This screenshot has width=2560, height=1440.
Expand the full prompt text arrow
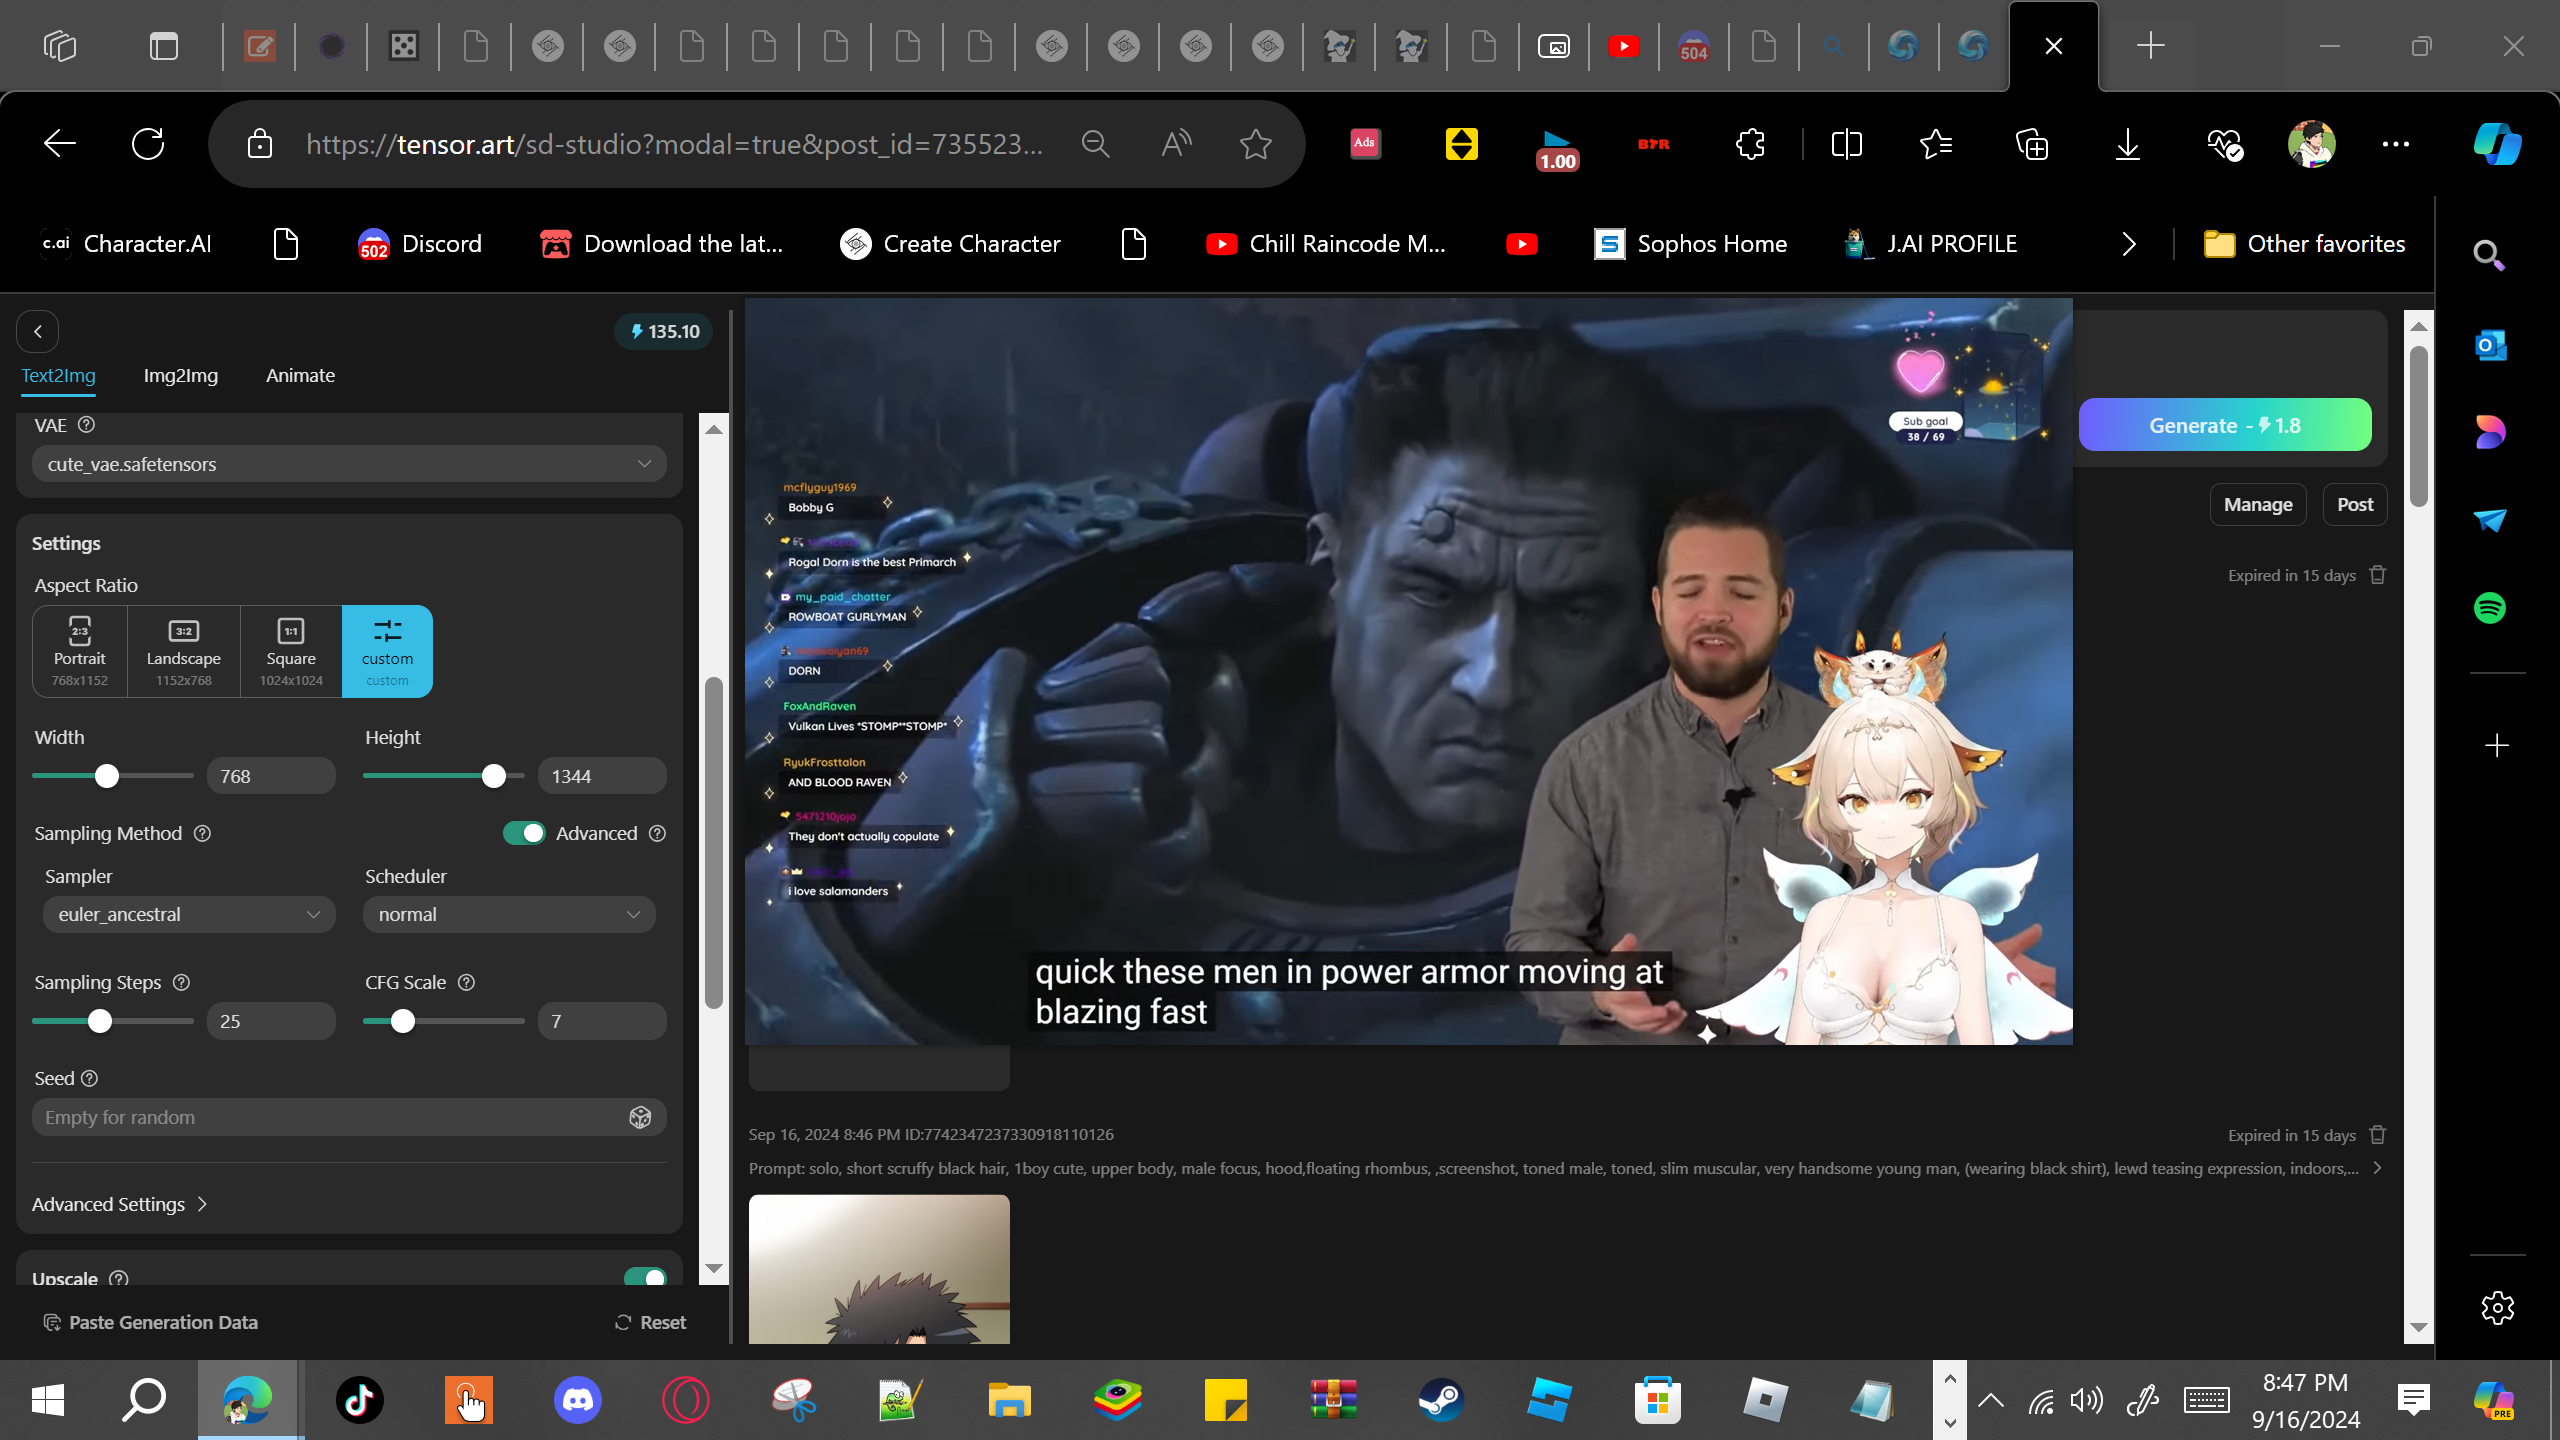(x=2378, y=1168)
